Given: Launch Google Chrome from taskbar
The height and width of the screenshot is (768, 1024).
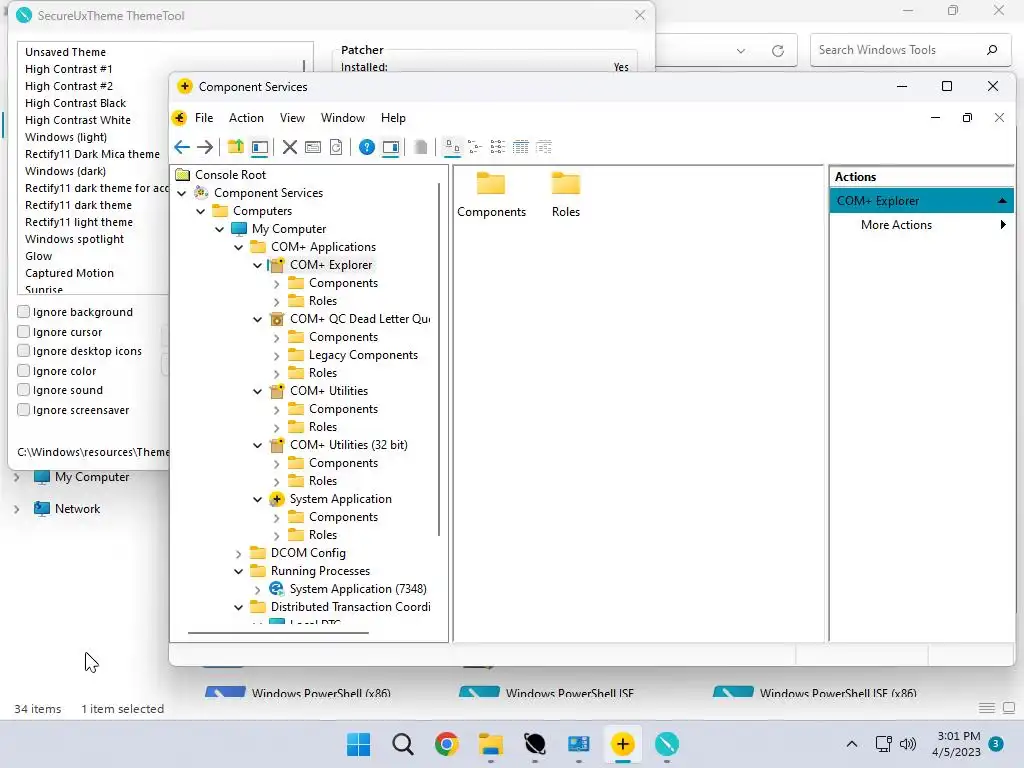Looking at the screenshot, I should [x=447, y=744].
